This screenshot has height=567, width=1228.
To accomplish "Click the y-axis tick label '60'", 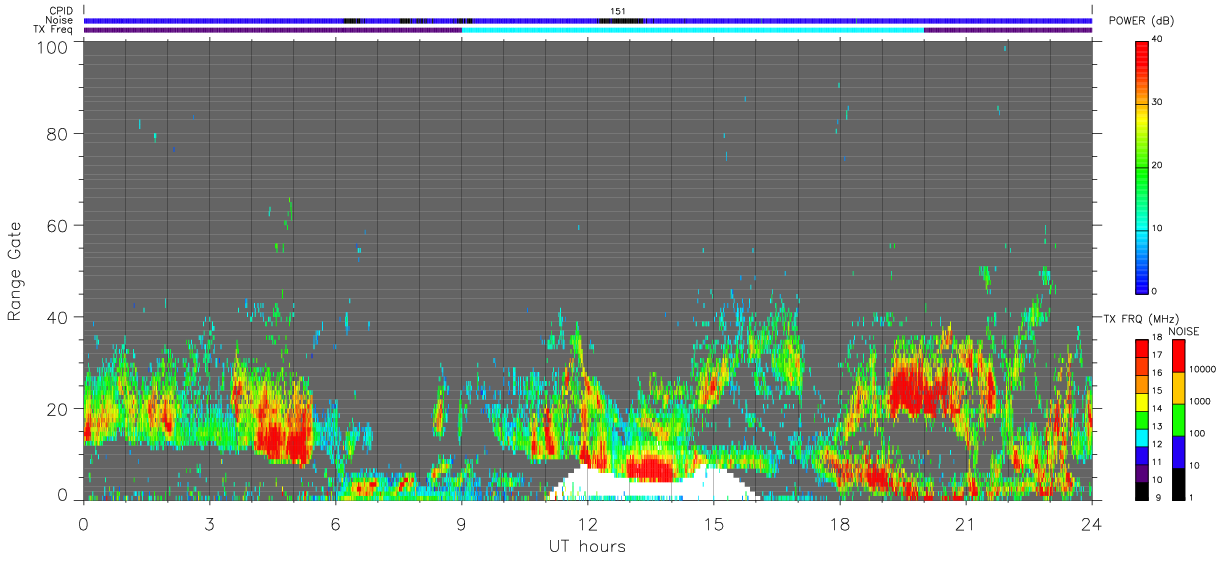I will (56, 225).
